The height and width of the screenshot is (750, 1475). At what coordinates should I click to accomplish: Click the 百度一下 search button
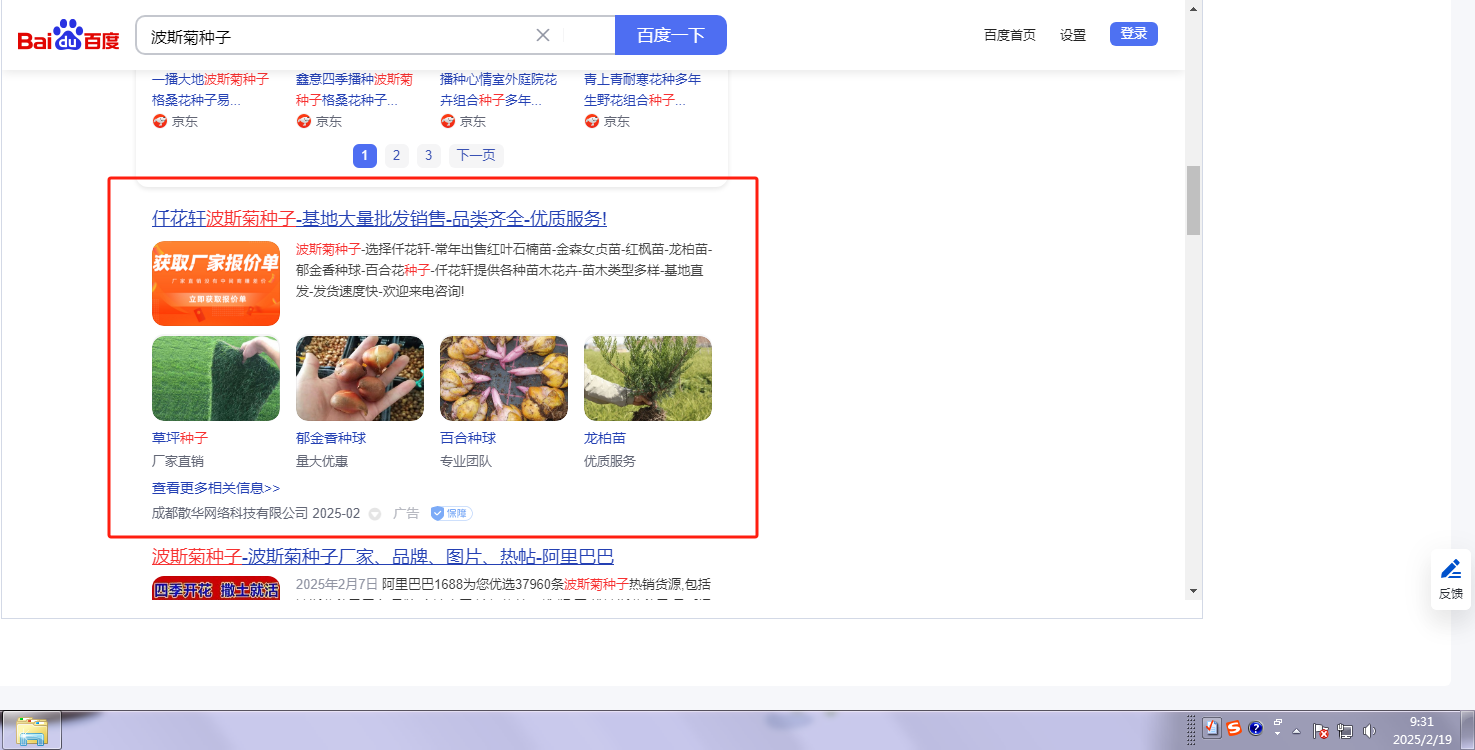671,35
